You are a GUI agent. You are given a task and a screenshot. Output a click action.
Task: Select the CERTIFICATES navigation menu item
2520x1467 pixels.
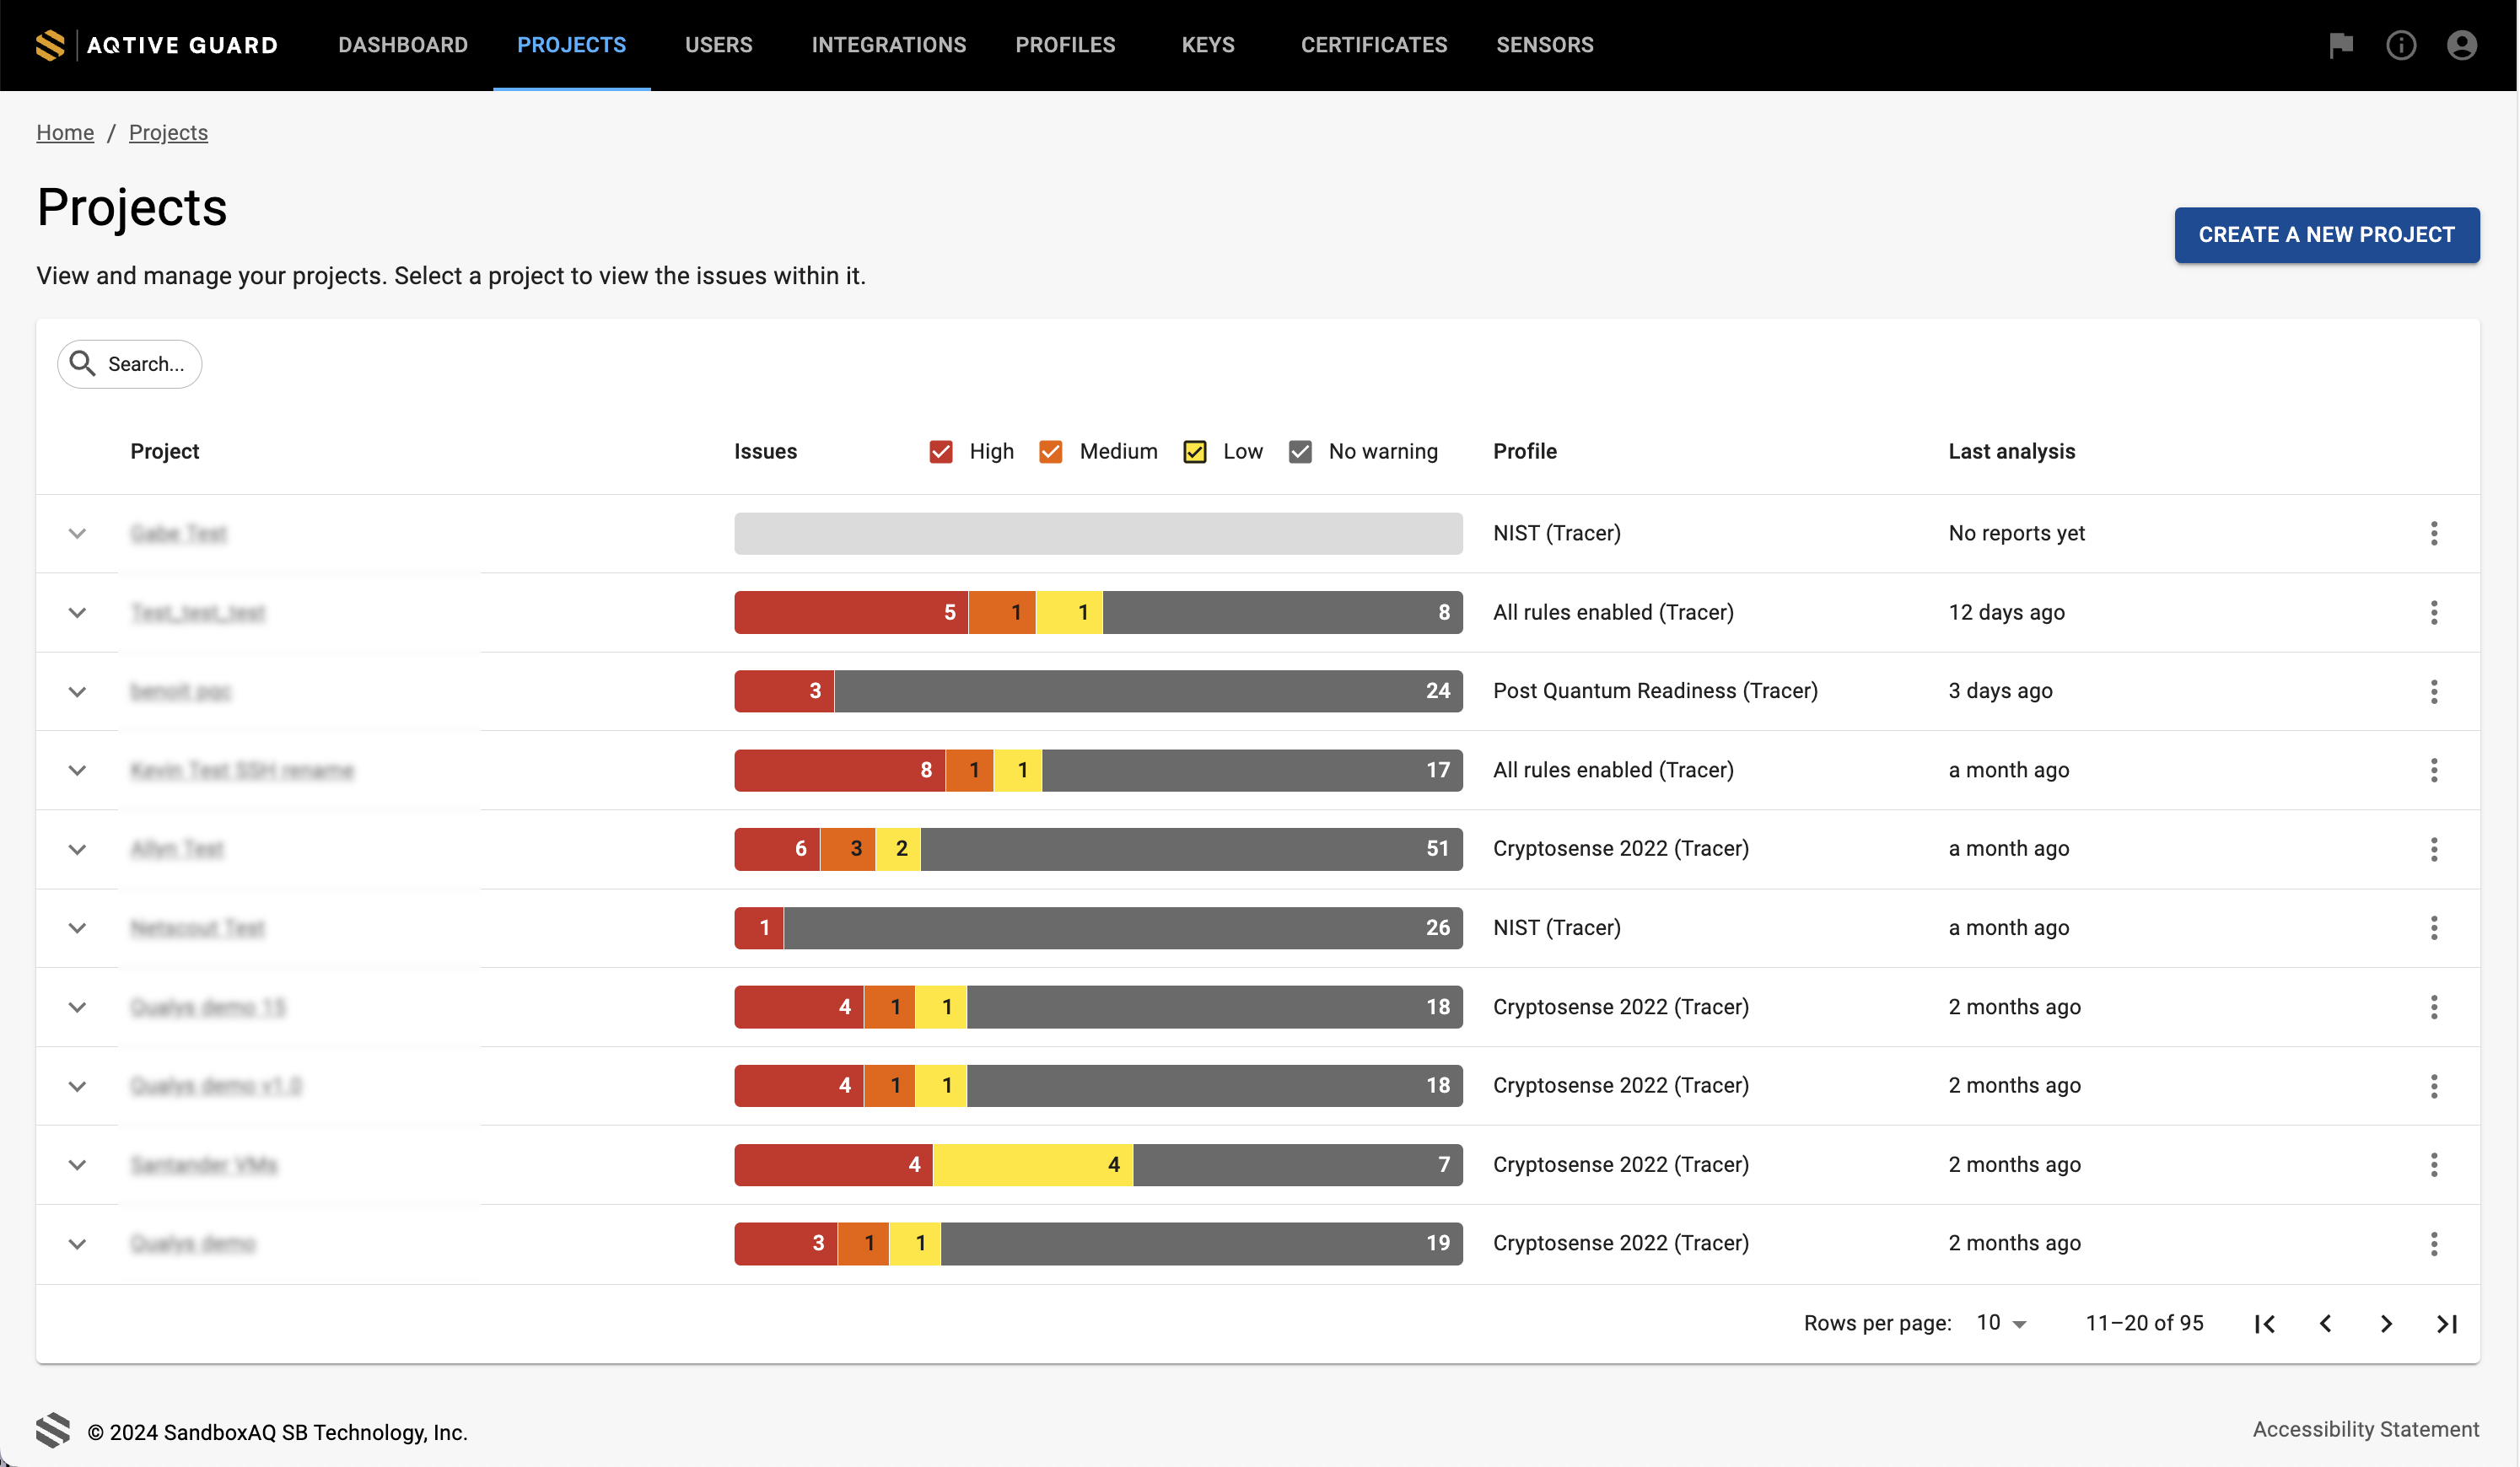point(1376,46)
